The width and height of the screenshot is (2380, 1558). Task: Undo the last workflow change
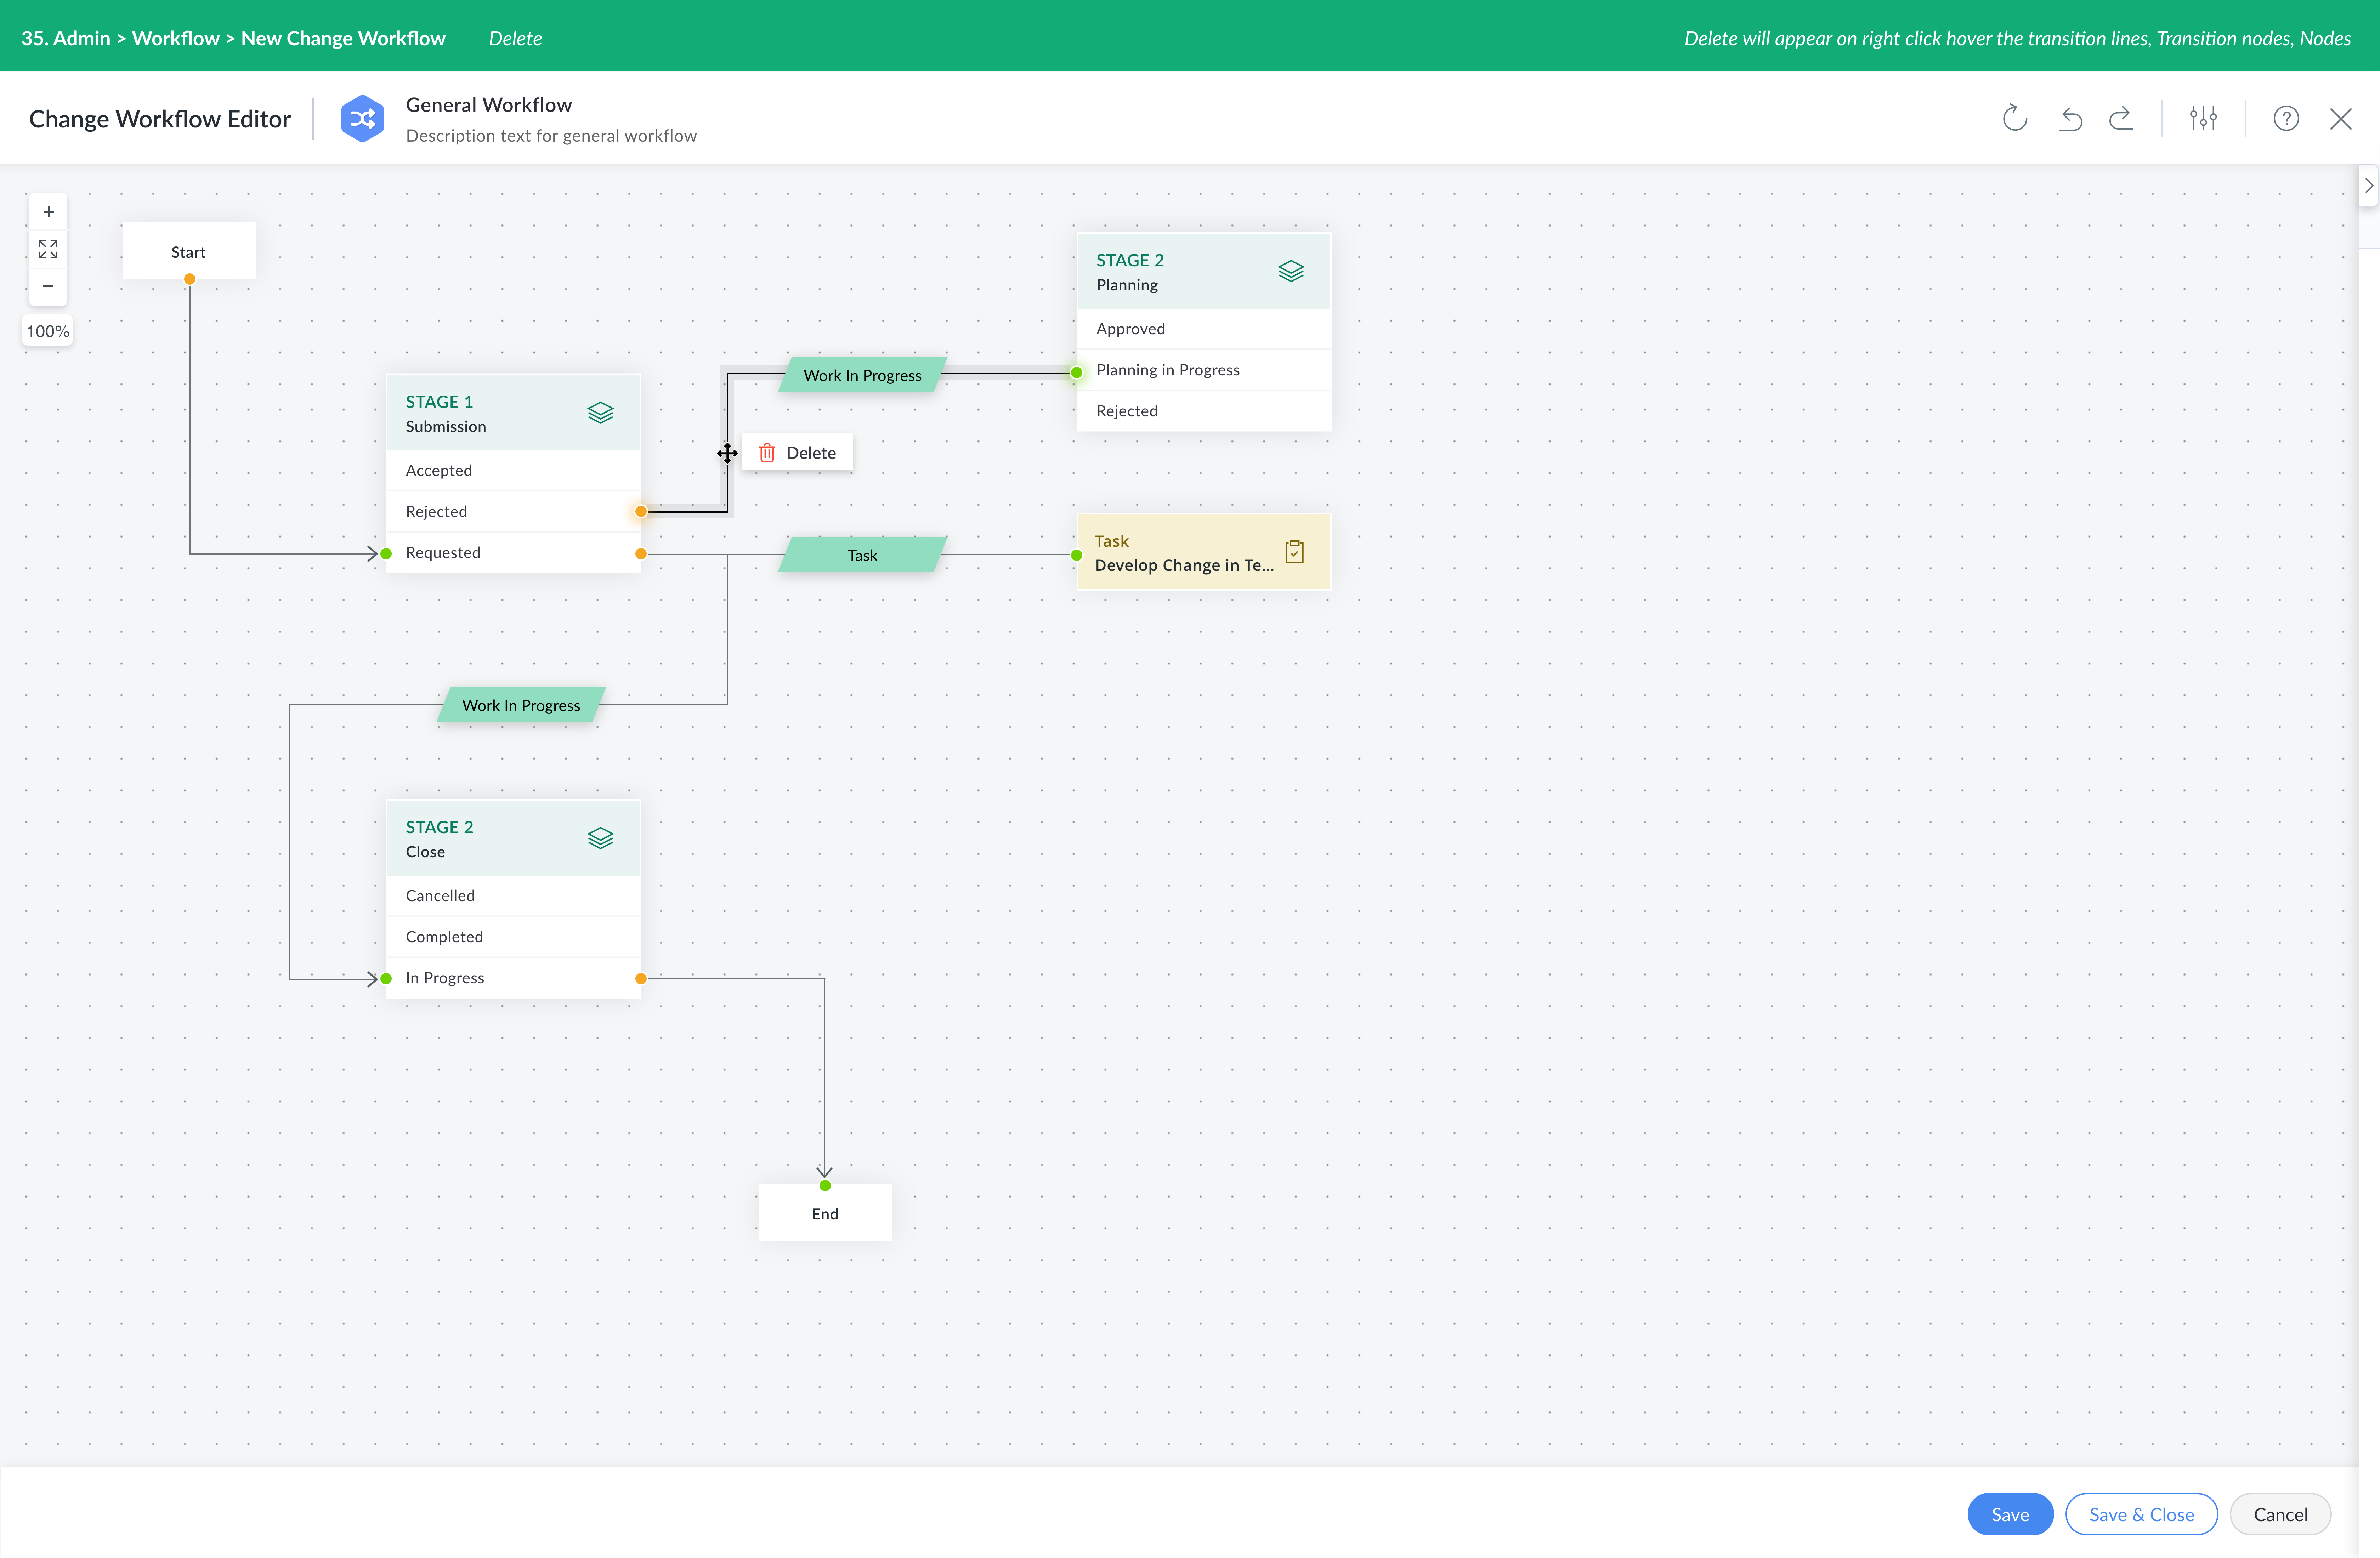coord(2070,119)
